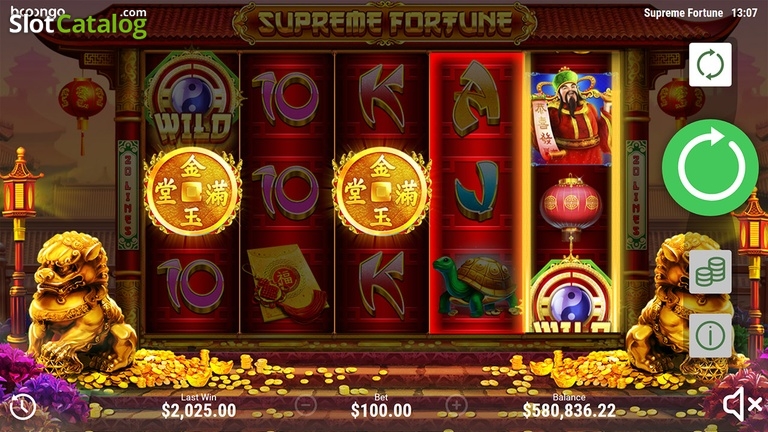Click the $580,836.22 balance display
The width and height of the screenshot is (768, 432).
(569, 410)
